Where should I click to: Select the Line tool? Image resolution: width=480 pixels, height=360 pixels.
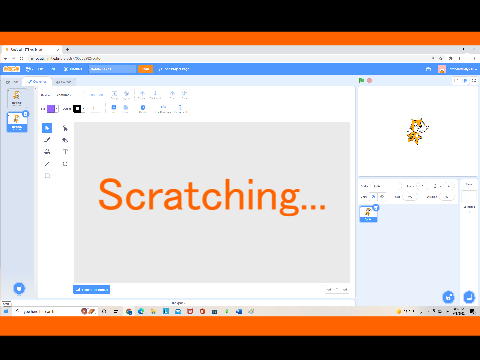pyautogui.click(x=47, y=164)
